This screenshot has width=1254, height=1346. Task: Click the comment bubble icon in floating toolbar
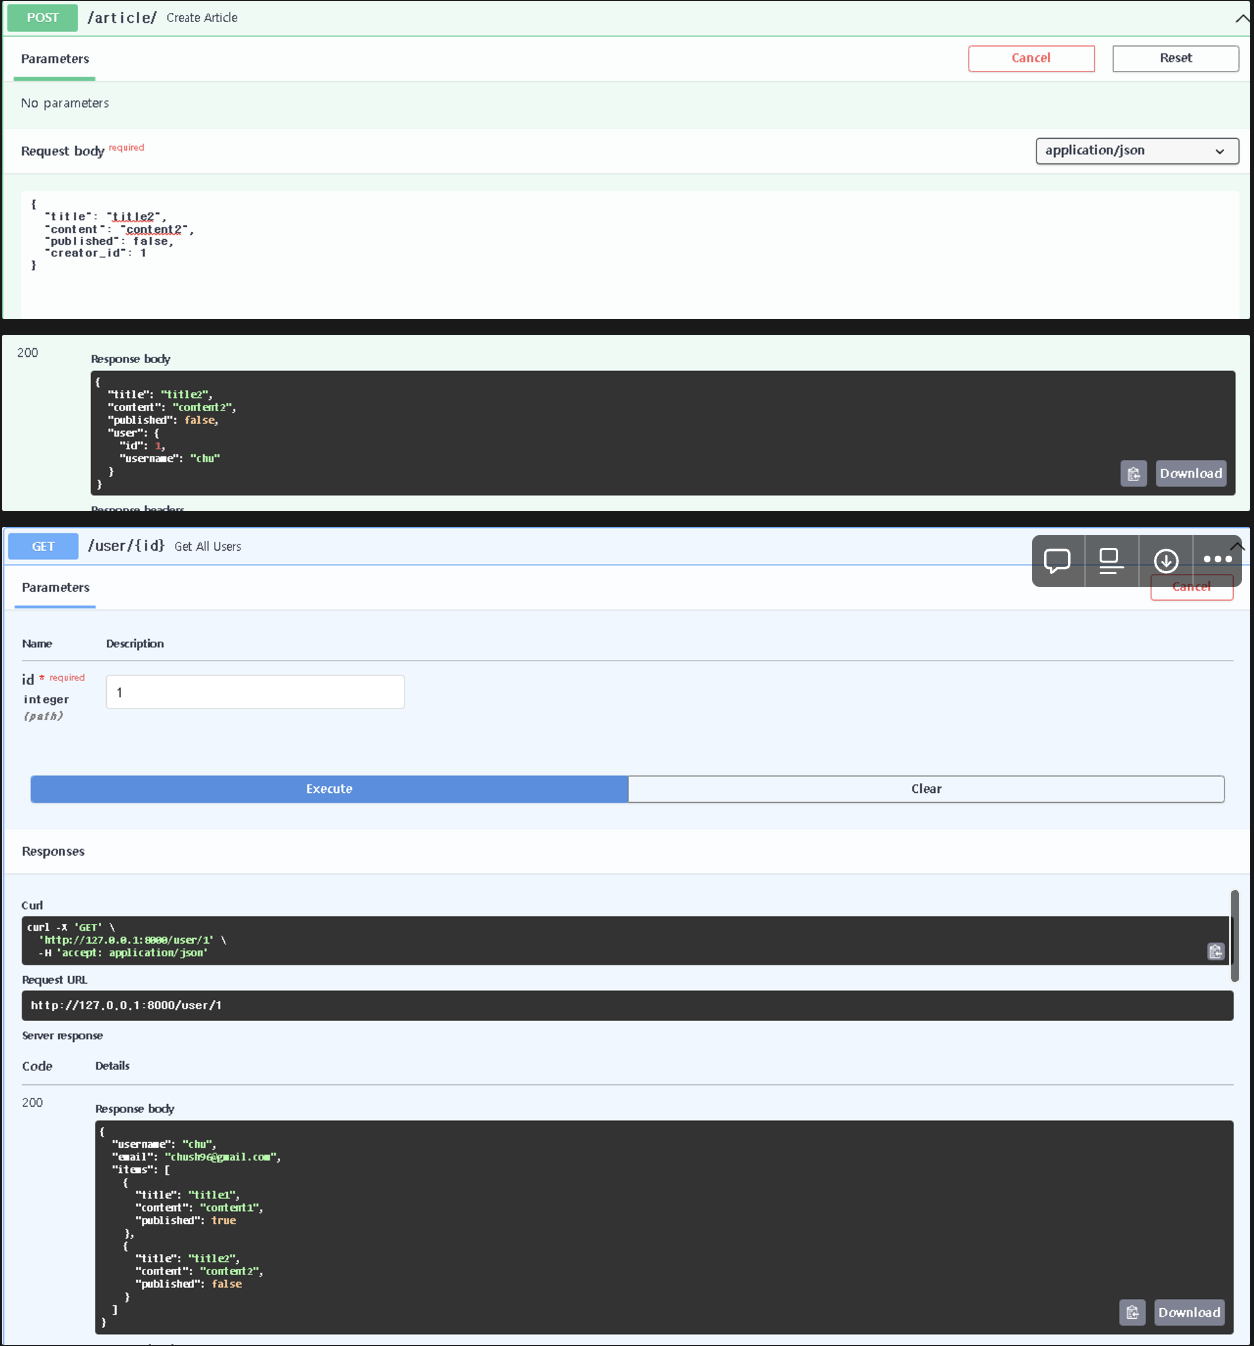pos(1057,561)
